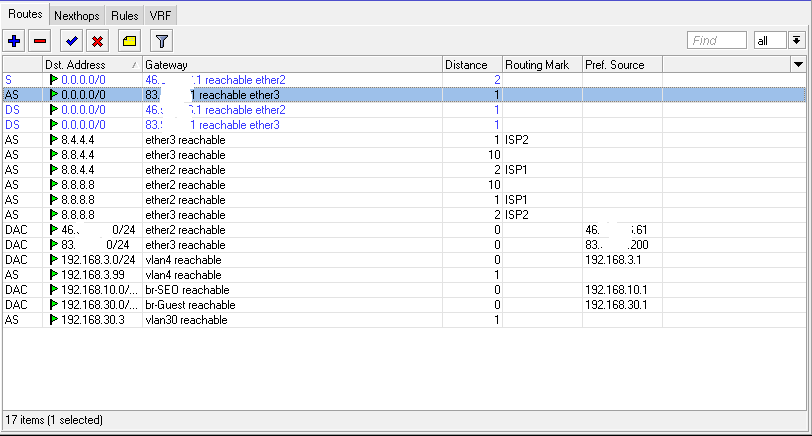Click the red cross Disable icon
The image size is (812, 436).
97,41
